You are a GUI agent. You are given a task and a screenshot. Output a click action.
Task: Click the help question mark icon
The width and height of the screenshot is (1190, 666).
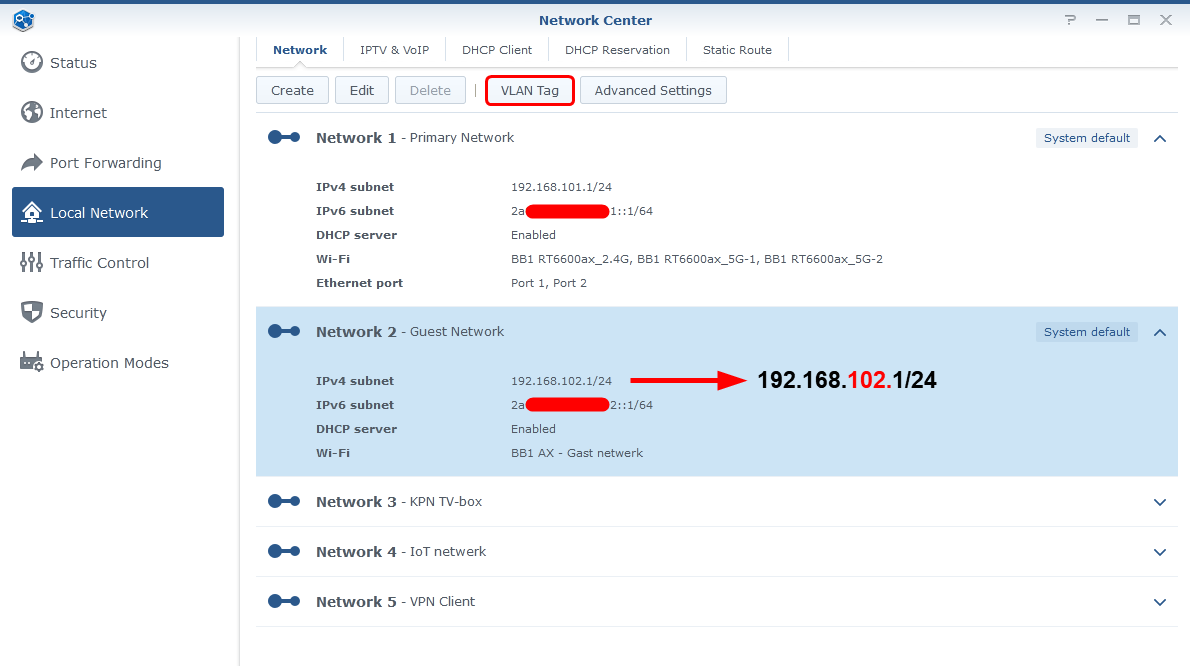point(1071,20)
